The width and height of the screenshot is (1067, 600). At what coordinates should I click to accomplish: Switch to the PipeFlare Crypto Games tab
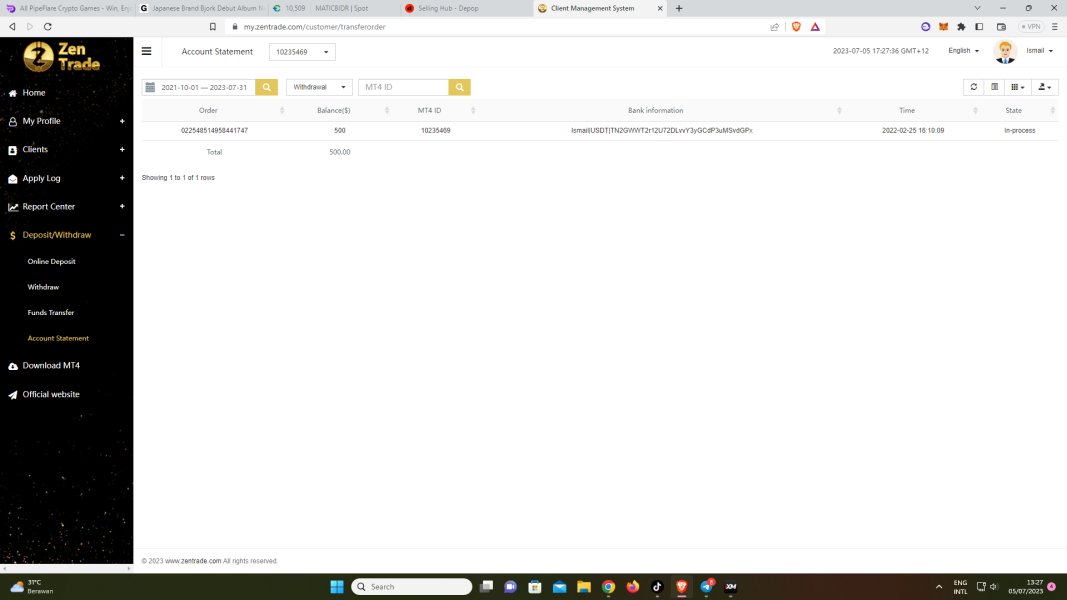[x=68, y=8]
